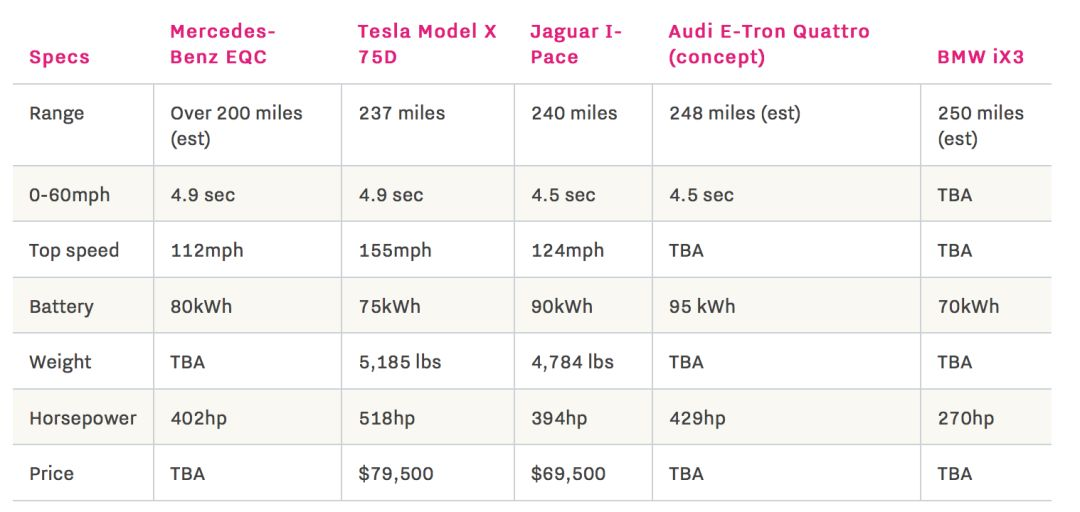Viewport: 1080px width, 512px height.
Task: Select the Weight row label
Action: [60, 361]
